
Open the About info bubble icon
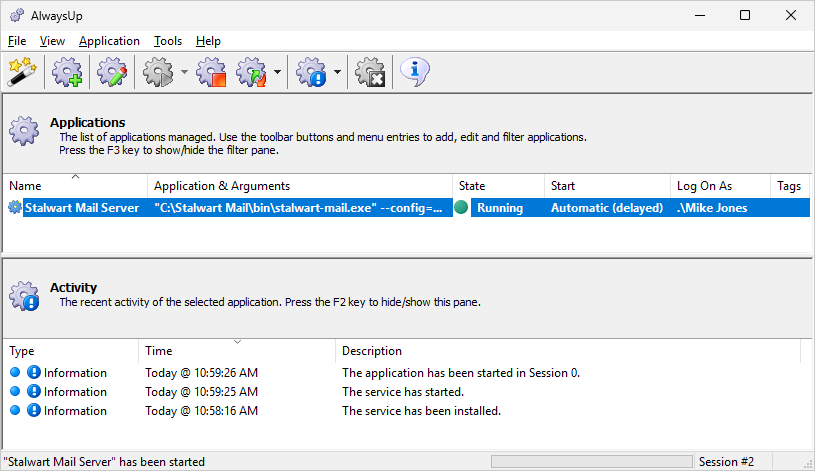click(x=414, y=72)
